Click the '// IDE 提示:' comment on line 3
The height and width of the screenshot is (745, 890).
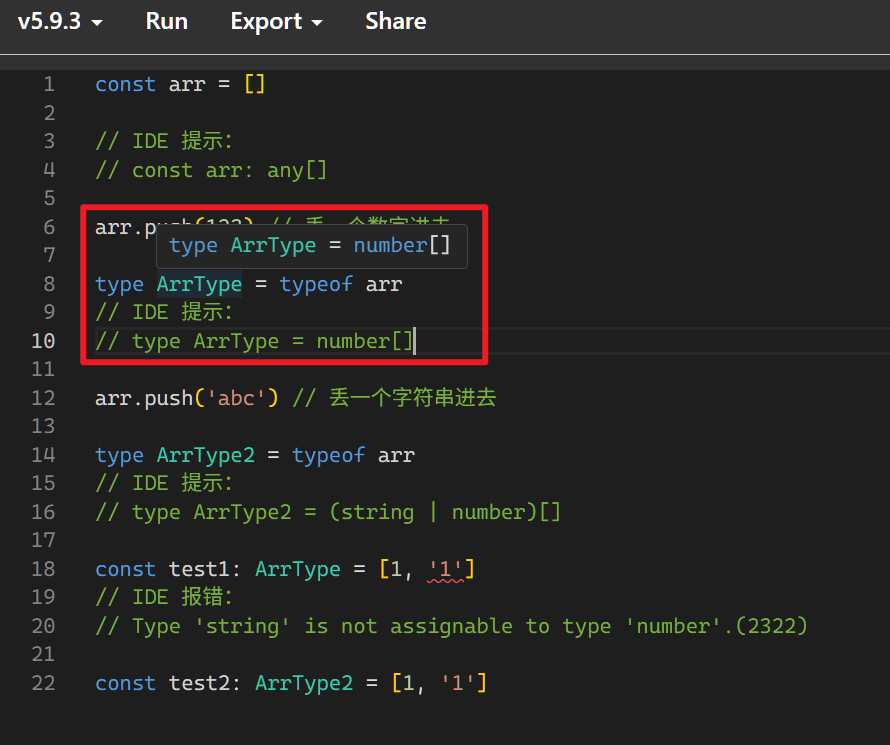(164, 141)
